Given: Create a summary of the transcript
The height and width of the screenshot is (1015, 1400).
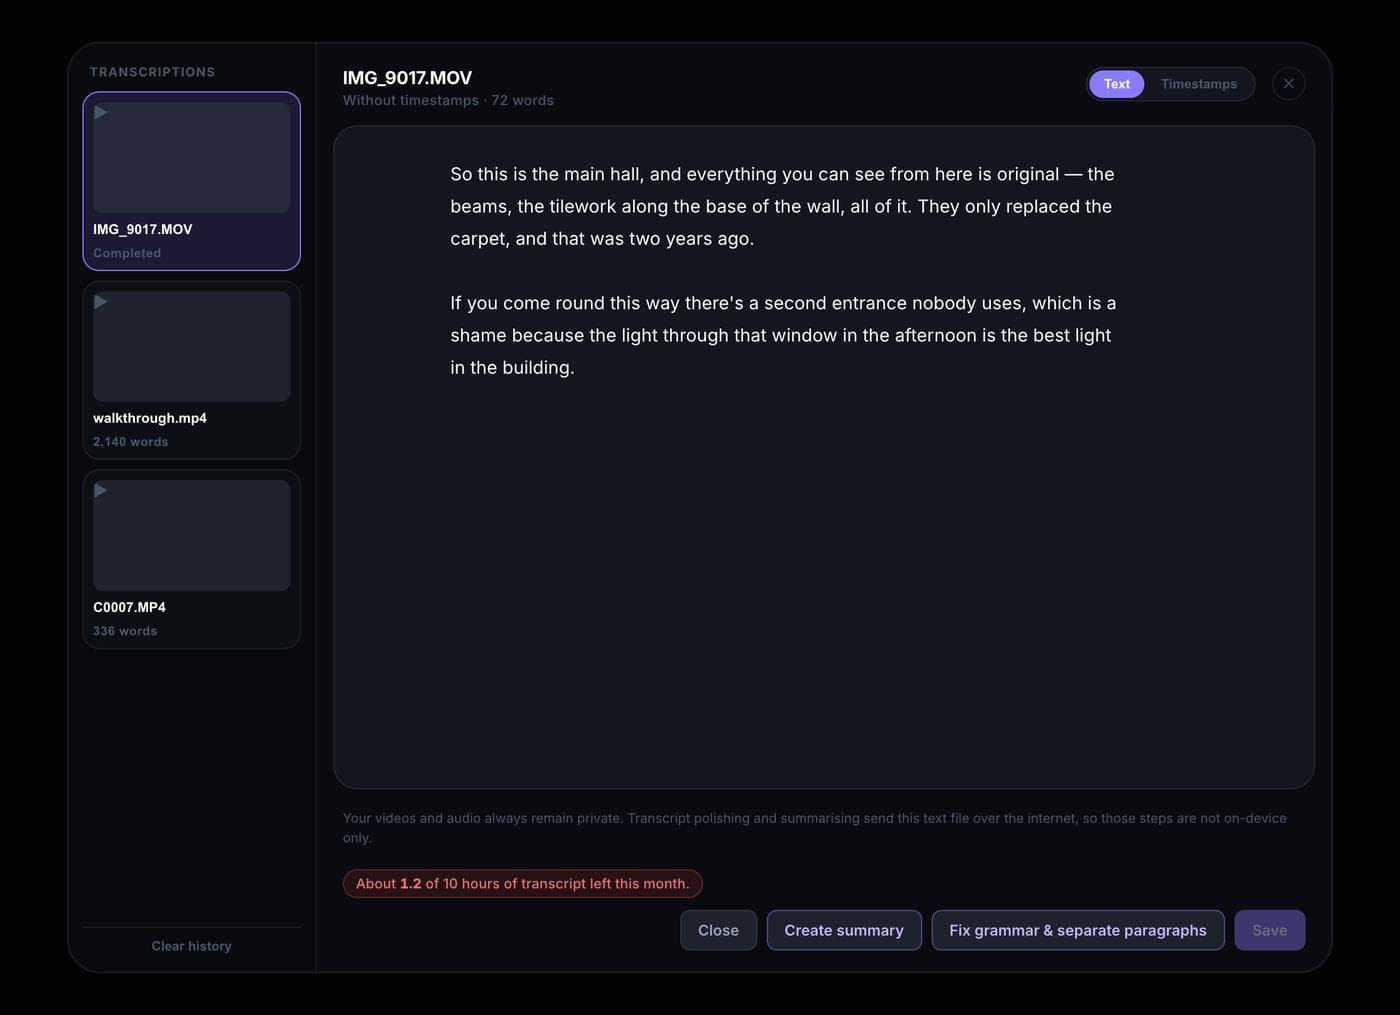Looking at the screenshot, I should [844, 930].
